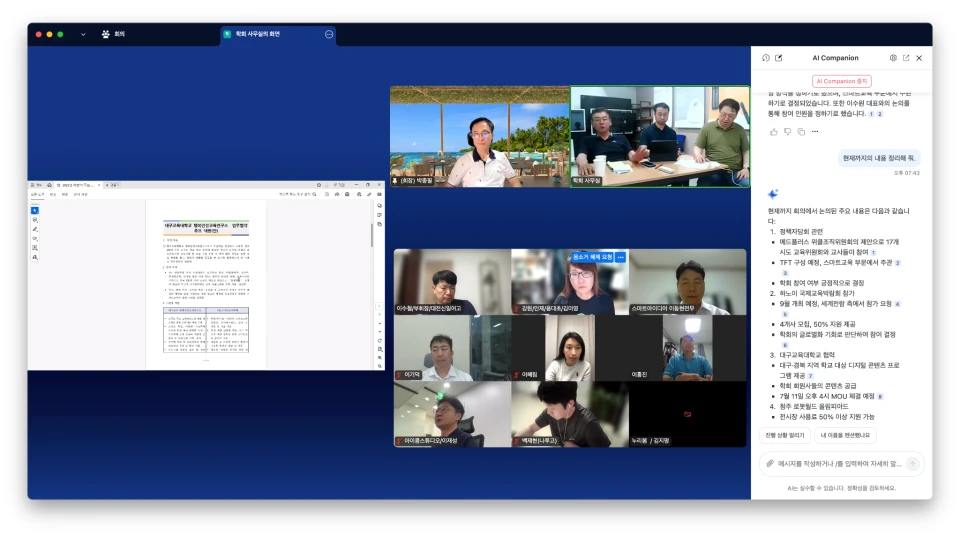Click the print icon in PDF toolbar
Image resolution: width=960 pixels, height=540 pixels.
point(347,194)
